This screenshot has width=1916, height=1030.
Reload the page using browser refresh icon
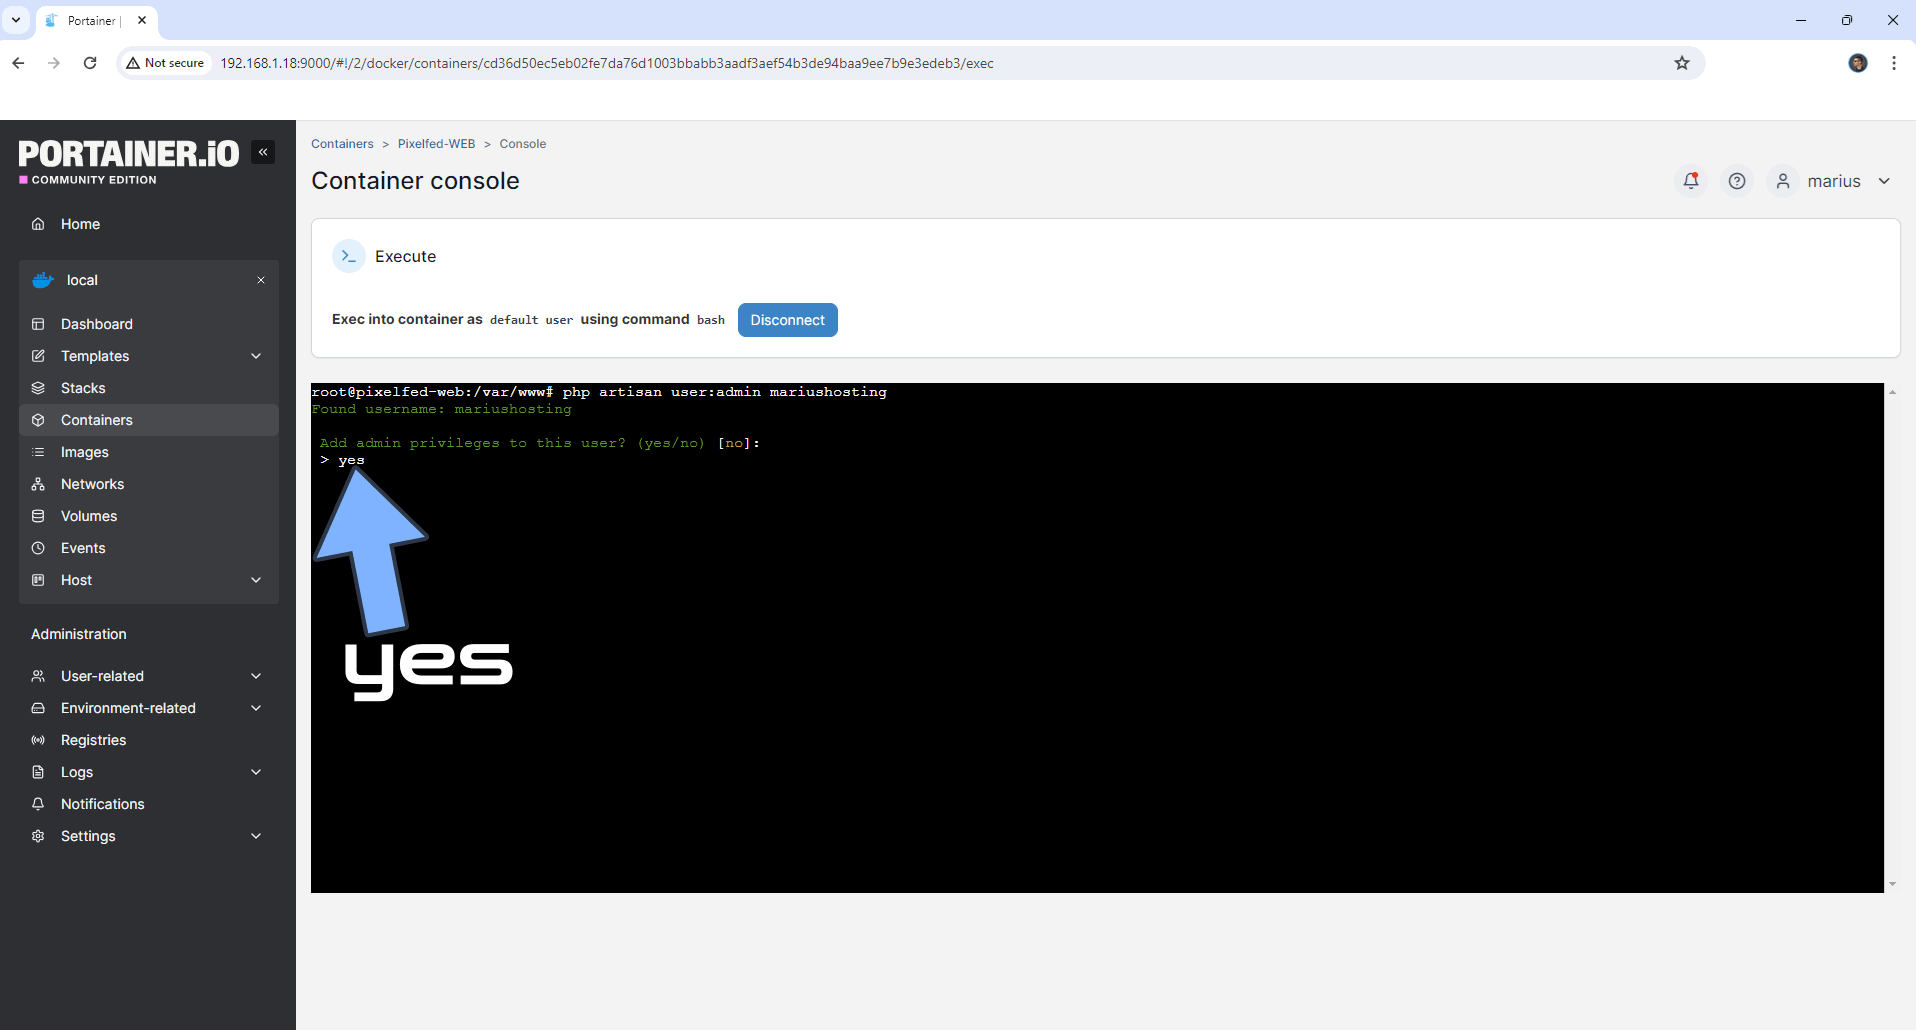click(90, 63)
